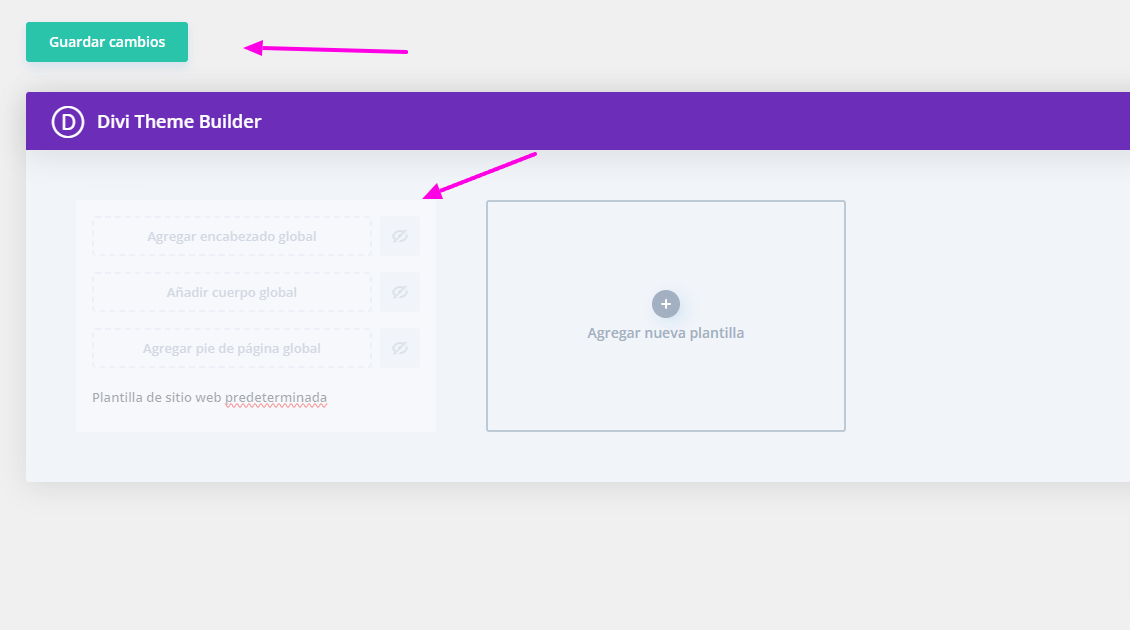The width and height of the screenshot is (1130, 630).
Task: Toggle visibility of global body slot
Action: click(x=400, y=292)
